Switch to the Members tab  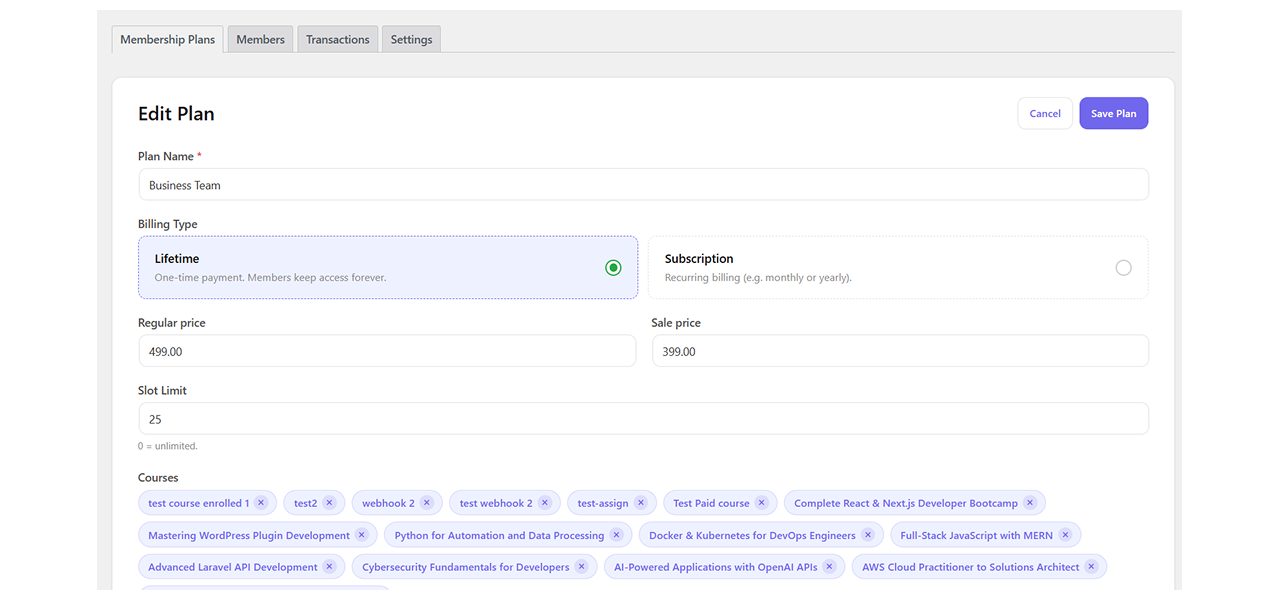point(260,39)
